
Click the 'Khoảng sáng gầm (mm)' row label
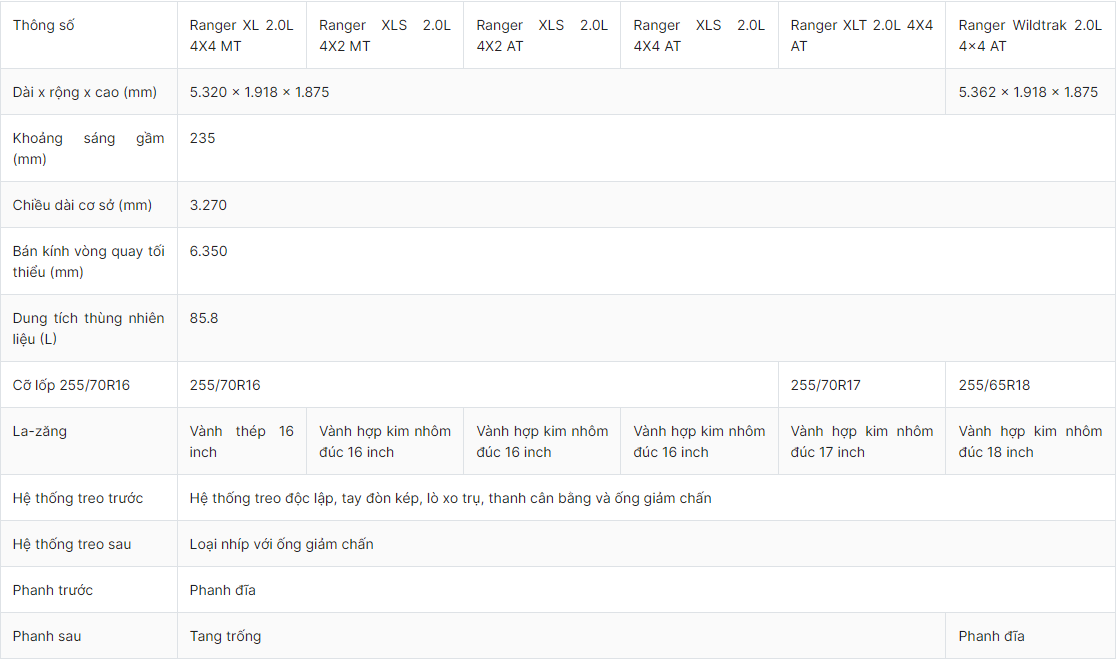(88, 148)
